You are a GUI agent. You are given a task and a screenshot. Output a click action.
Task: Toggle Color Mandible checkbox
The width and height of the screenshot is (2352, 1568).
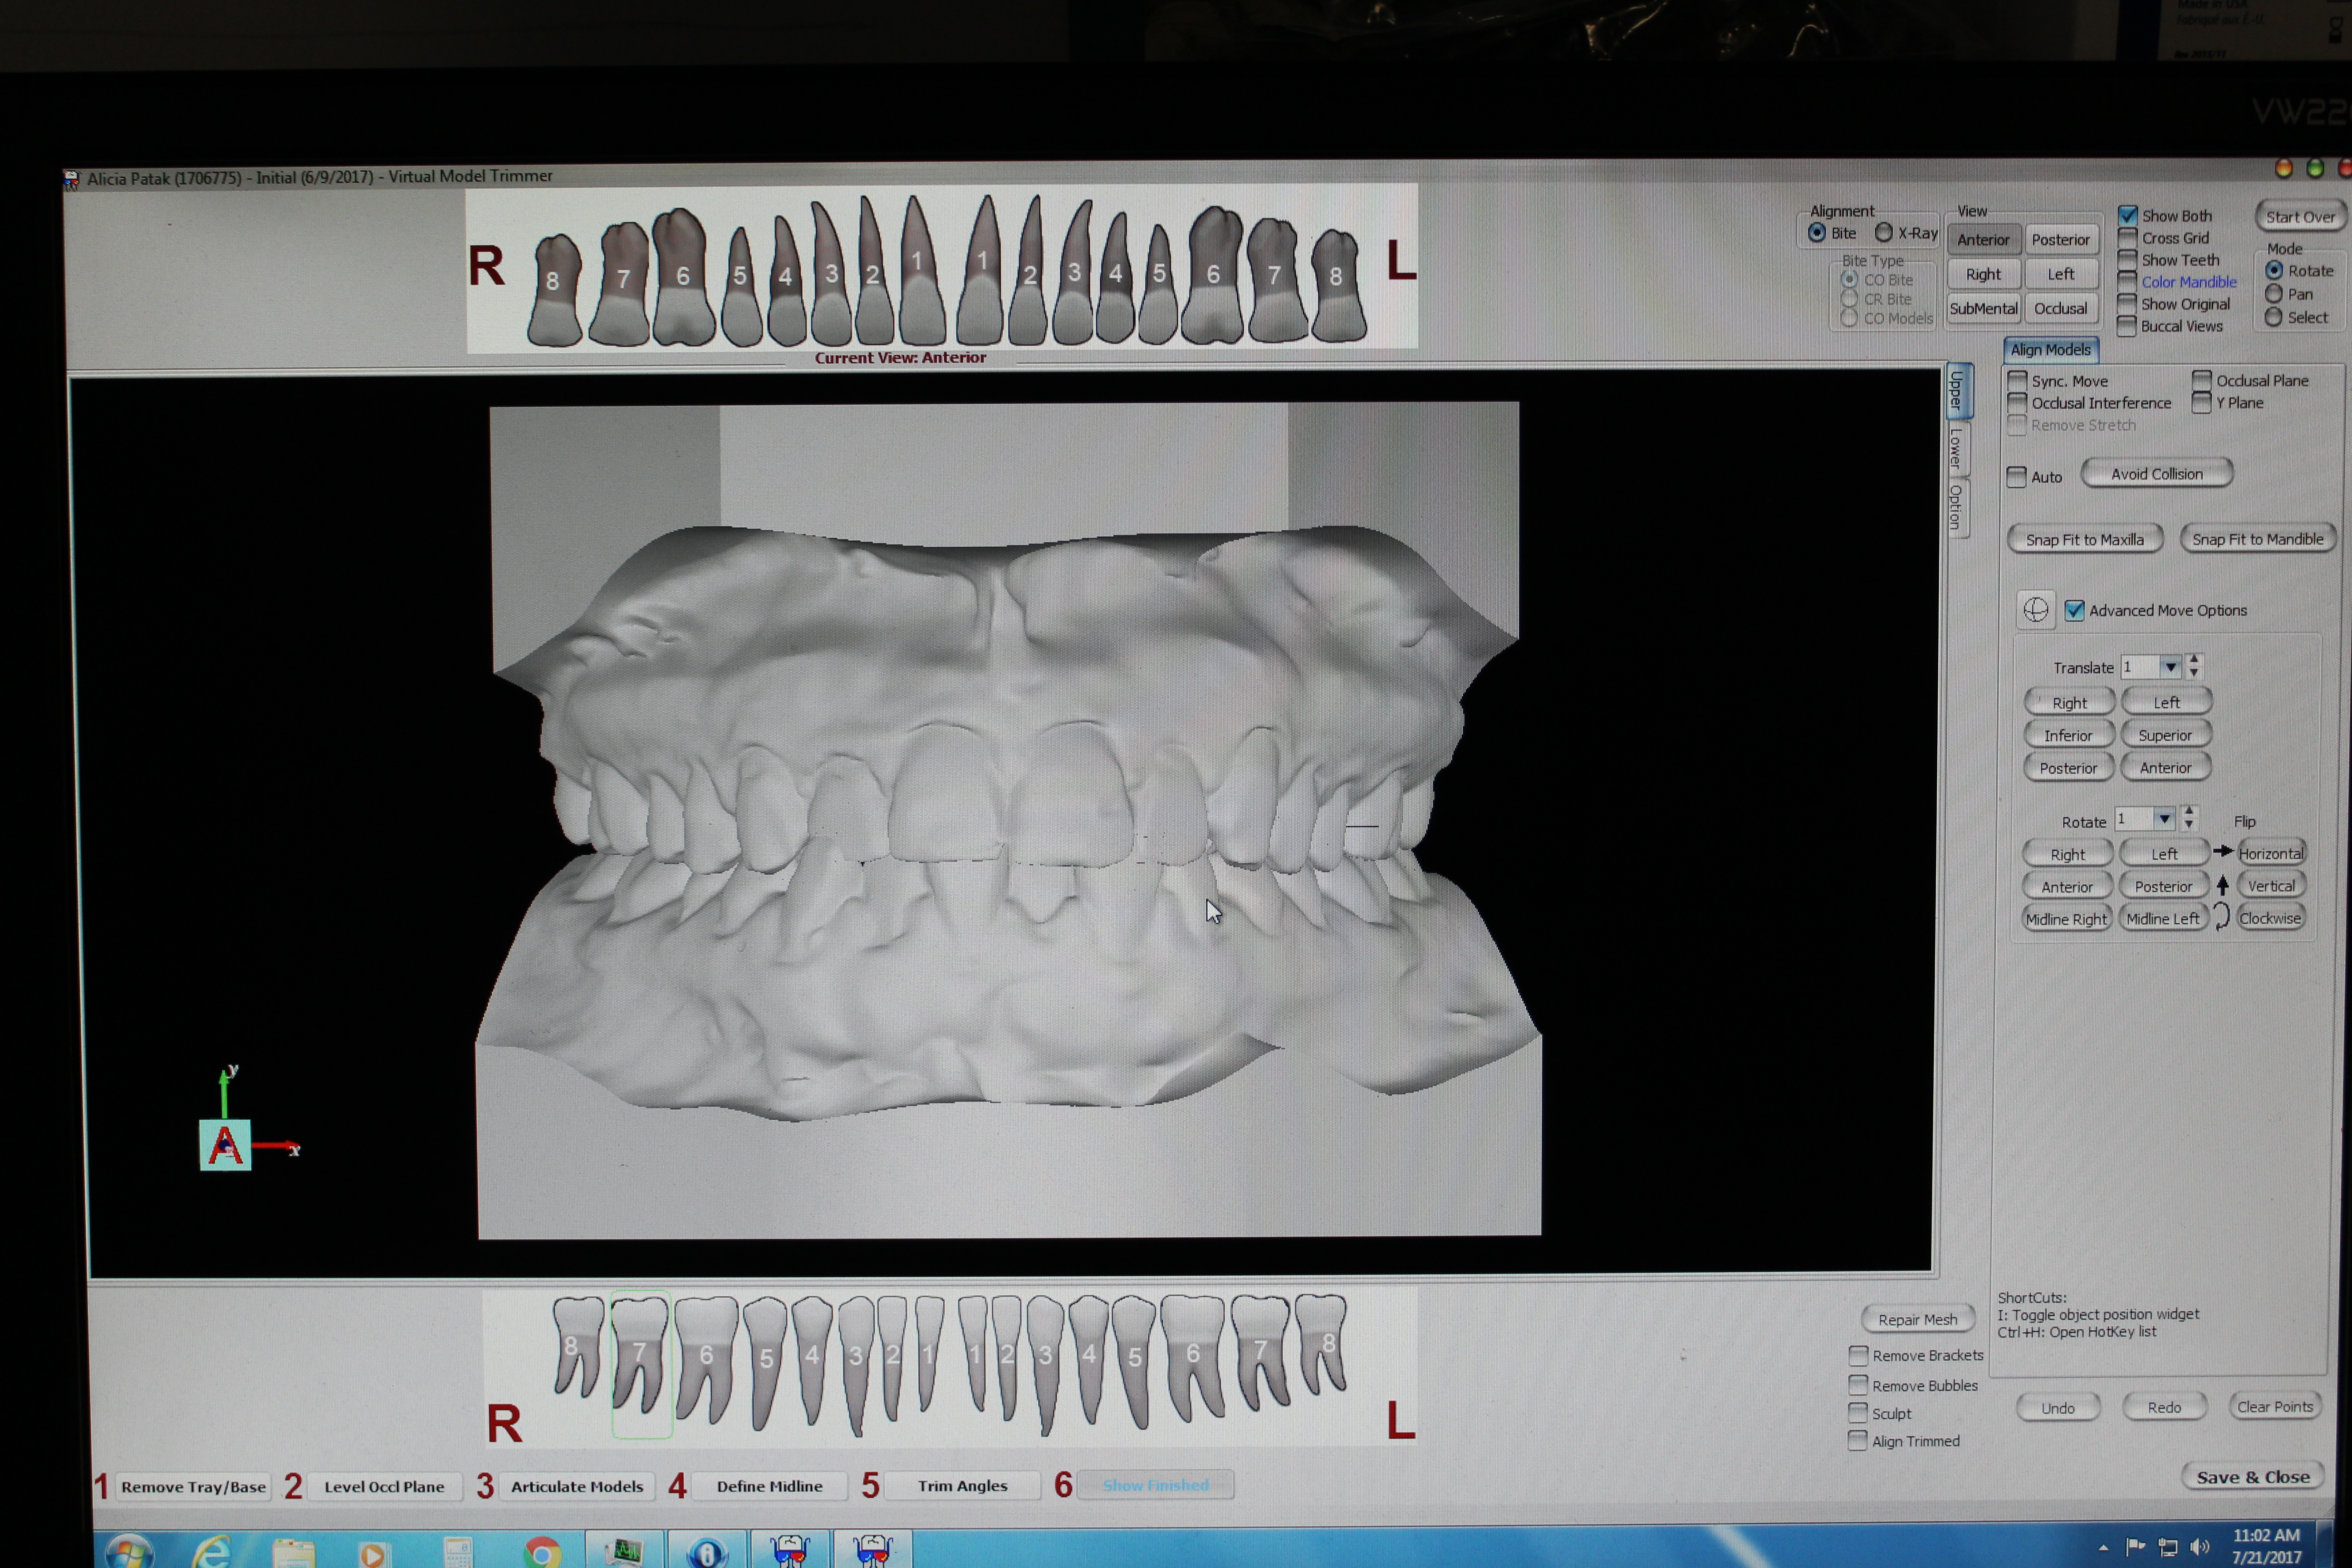coord(2127,282)
